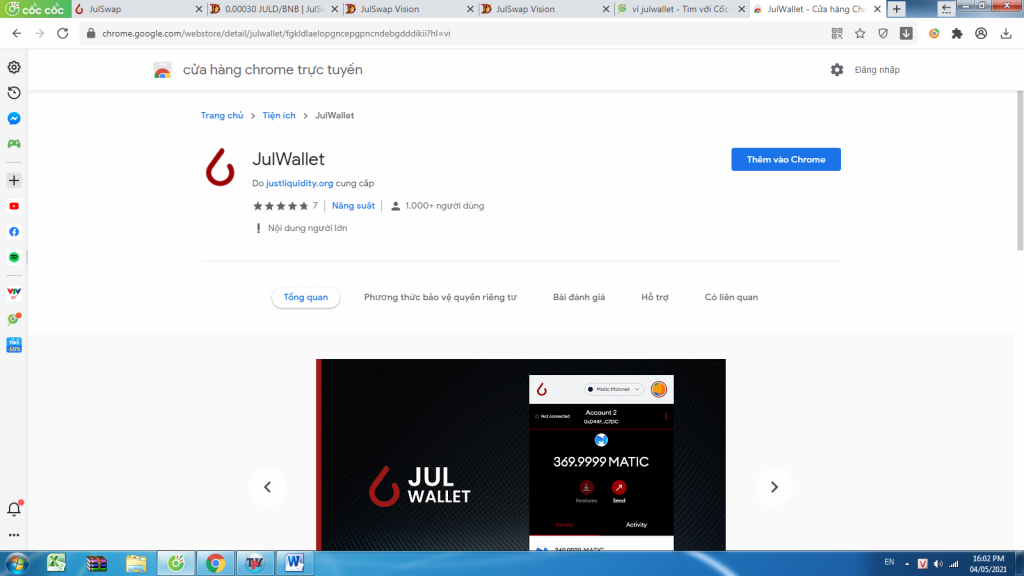Open YouTube shortcut in the sidebar
The image size is (1024, 576).
[x=14, y=206]
